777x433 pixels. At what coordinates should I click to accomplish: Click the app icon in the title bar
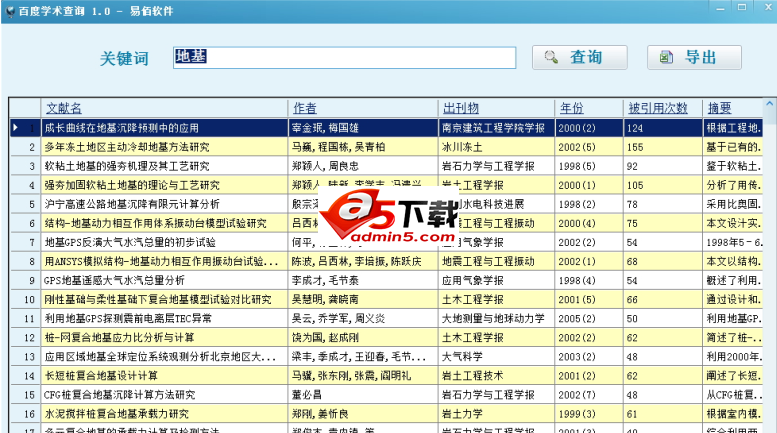[x=9, y=8]
